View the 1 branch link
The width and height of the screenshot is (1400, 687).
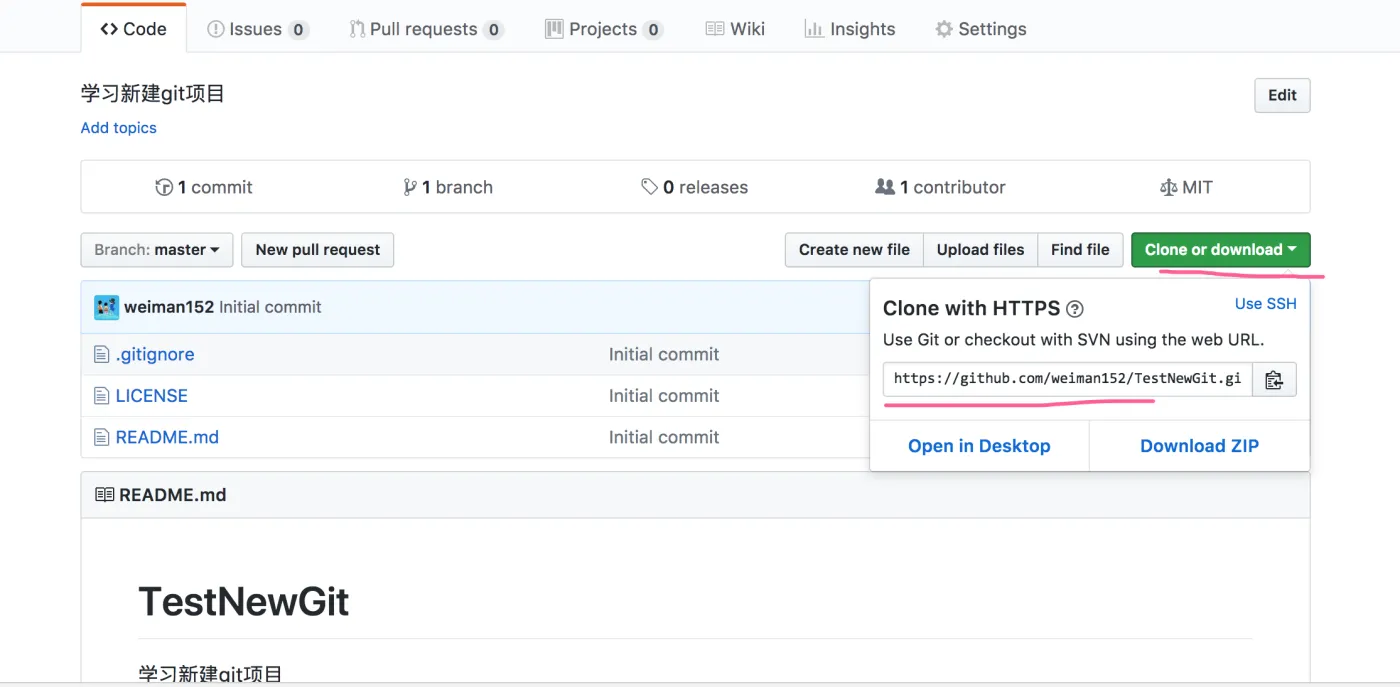(x=448, y=187)
